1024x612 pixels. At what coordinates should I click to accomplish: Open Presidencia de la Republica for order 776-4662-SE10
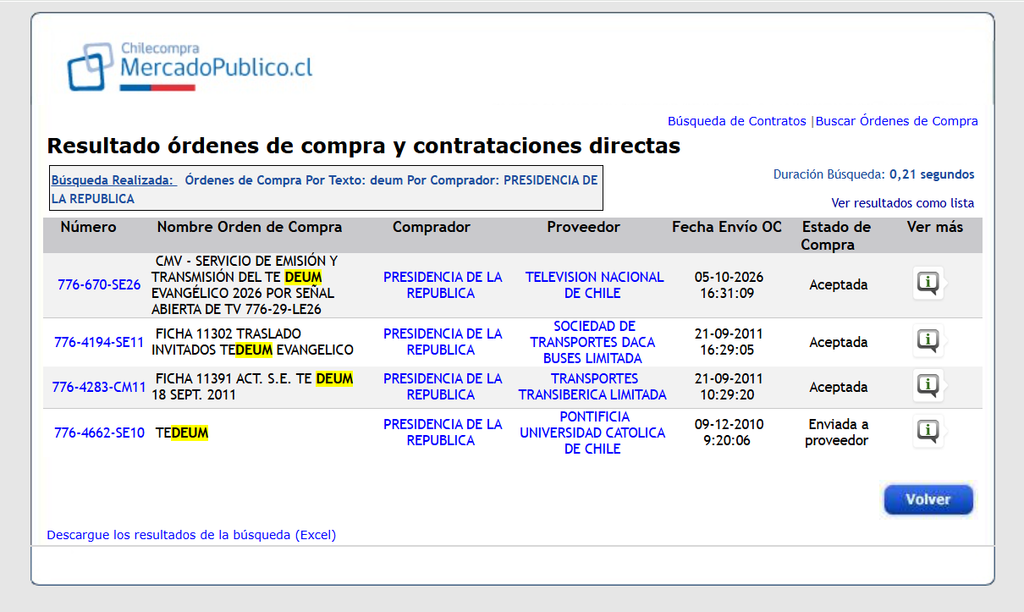[x=442, y=432]
